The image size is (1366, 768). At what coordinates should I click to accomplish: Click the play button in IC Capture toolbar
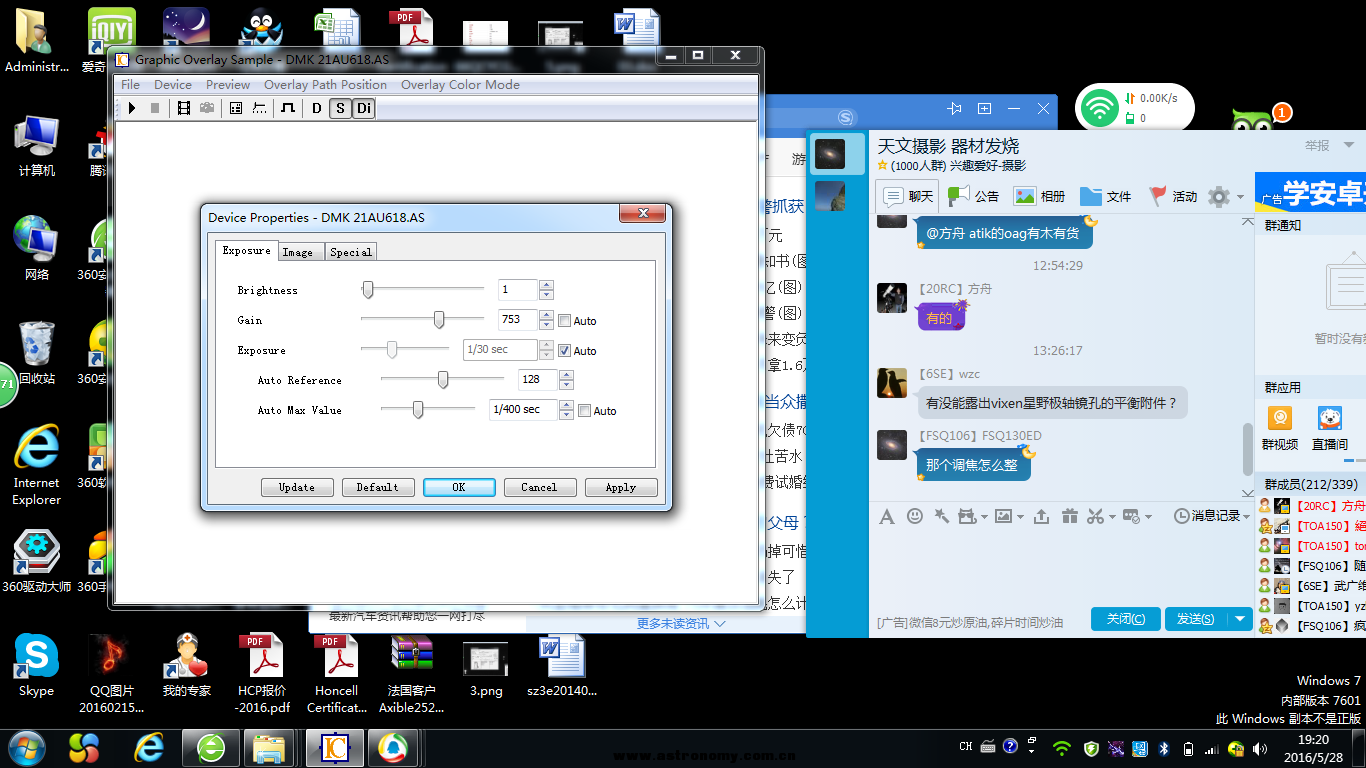pyautogui.click(x=132, y=108)
